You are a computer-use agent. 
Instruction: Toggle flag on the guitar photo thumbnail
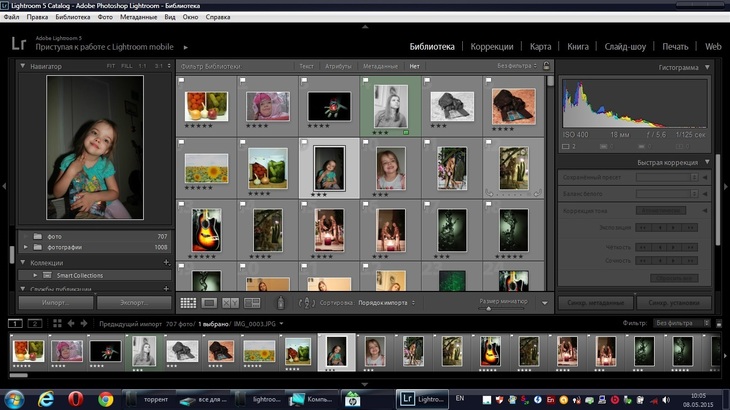pos(181,204)
